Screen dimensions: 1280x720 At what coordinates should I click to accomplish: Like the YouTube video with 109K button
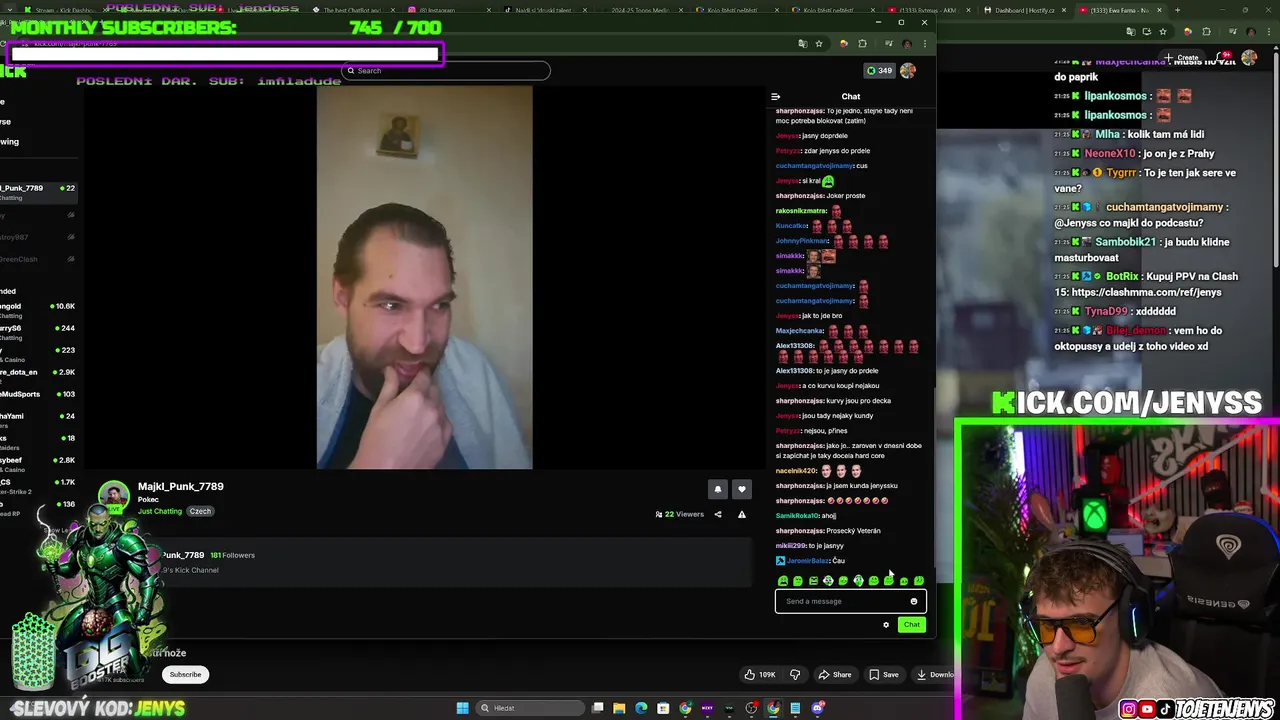pyautogui.click(x=759, y=675)
